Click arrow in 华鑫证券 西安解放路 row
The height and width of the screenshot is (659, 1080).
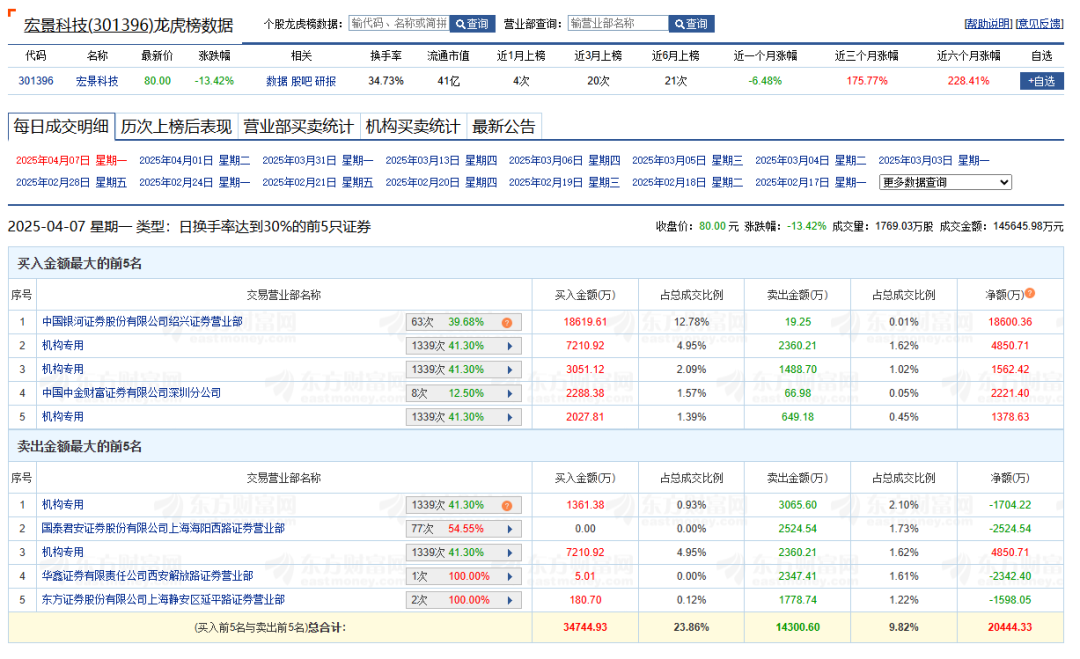[x=509, y=576]
